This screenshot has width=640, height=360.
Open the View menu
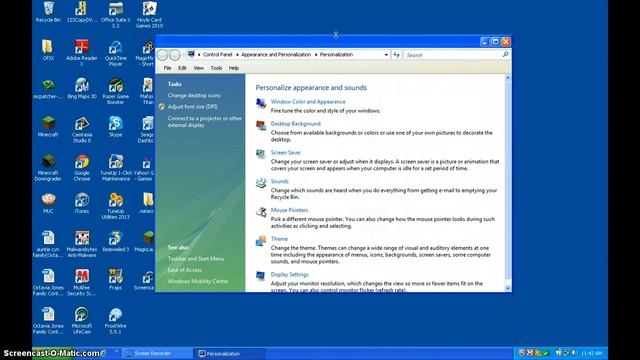click(198, 68)
